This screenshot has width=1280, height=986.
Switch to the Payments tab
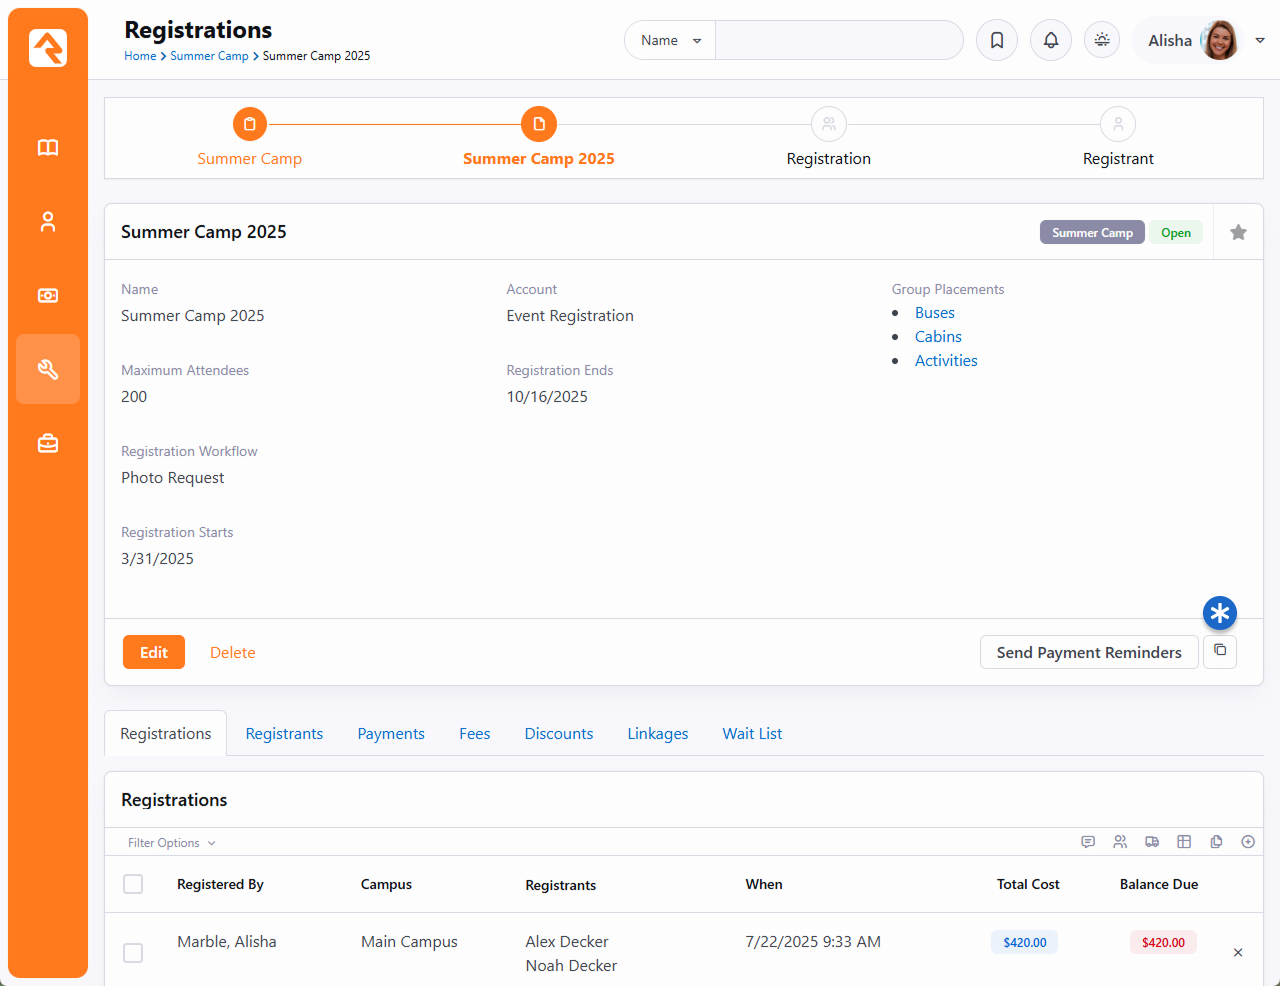(x=391, y=734)
